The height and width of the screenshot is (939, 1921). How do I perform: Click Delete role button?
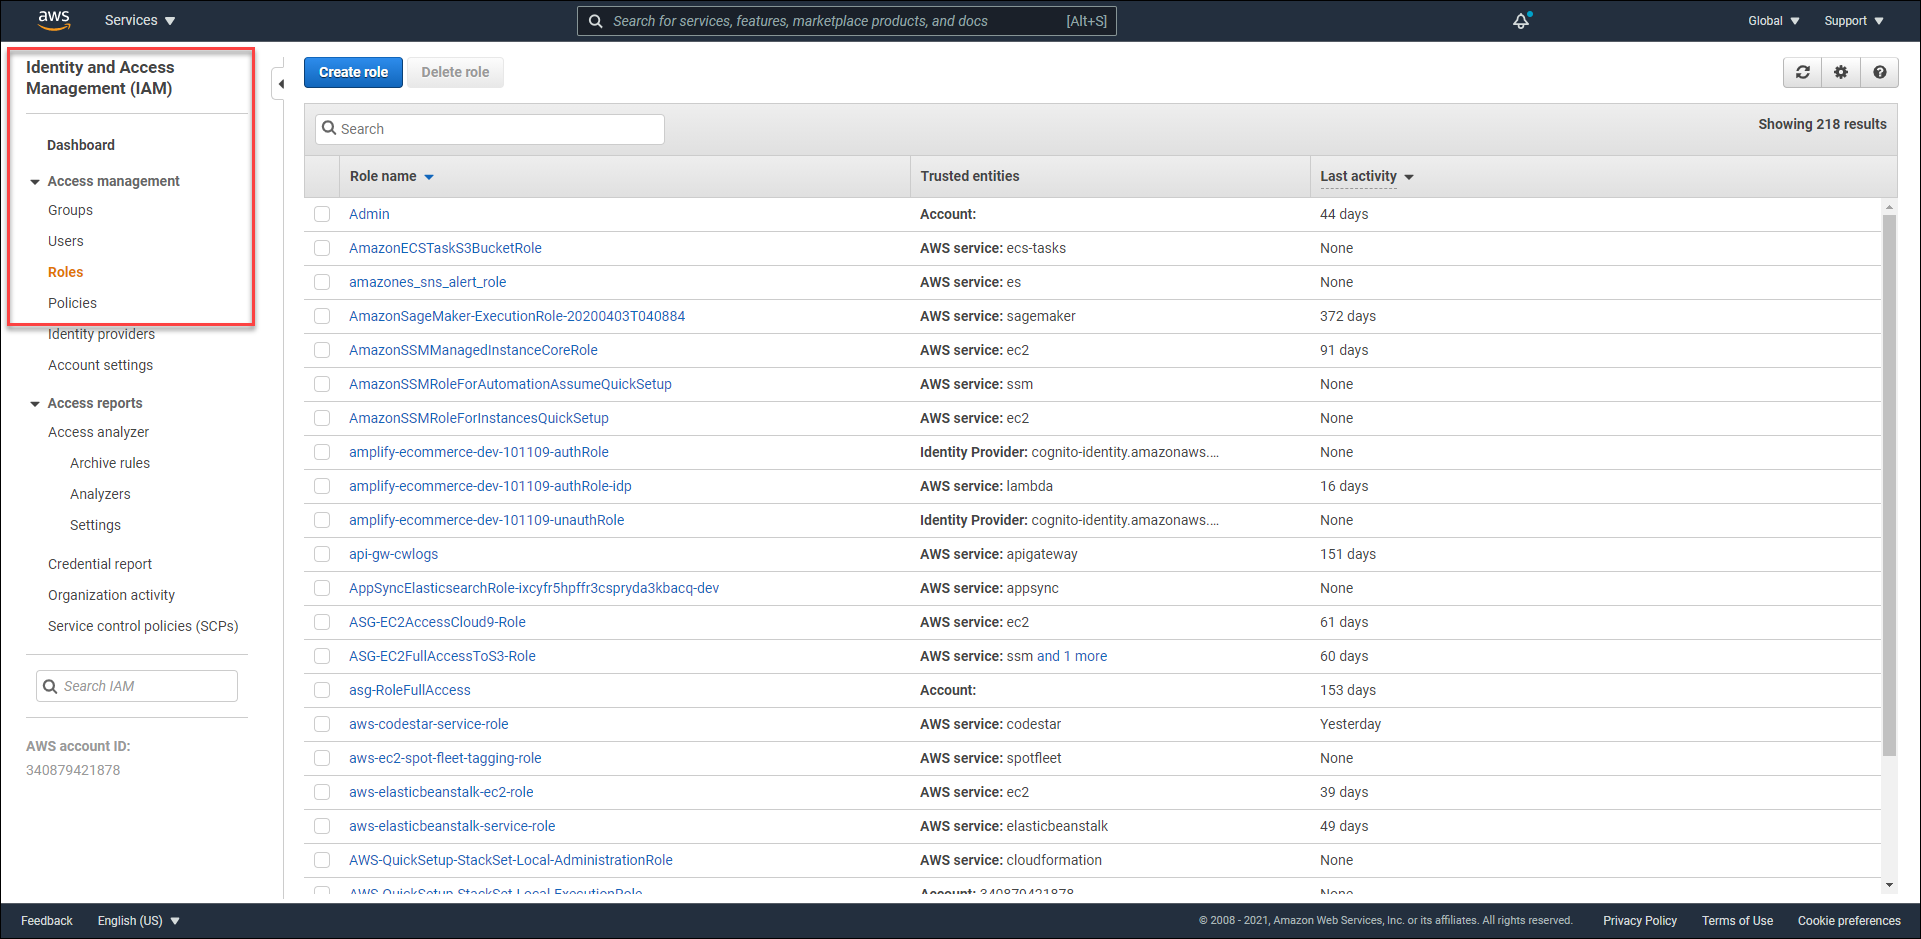(x=455, y=72)
